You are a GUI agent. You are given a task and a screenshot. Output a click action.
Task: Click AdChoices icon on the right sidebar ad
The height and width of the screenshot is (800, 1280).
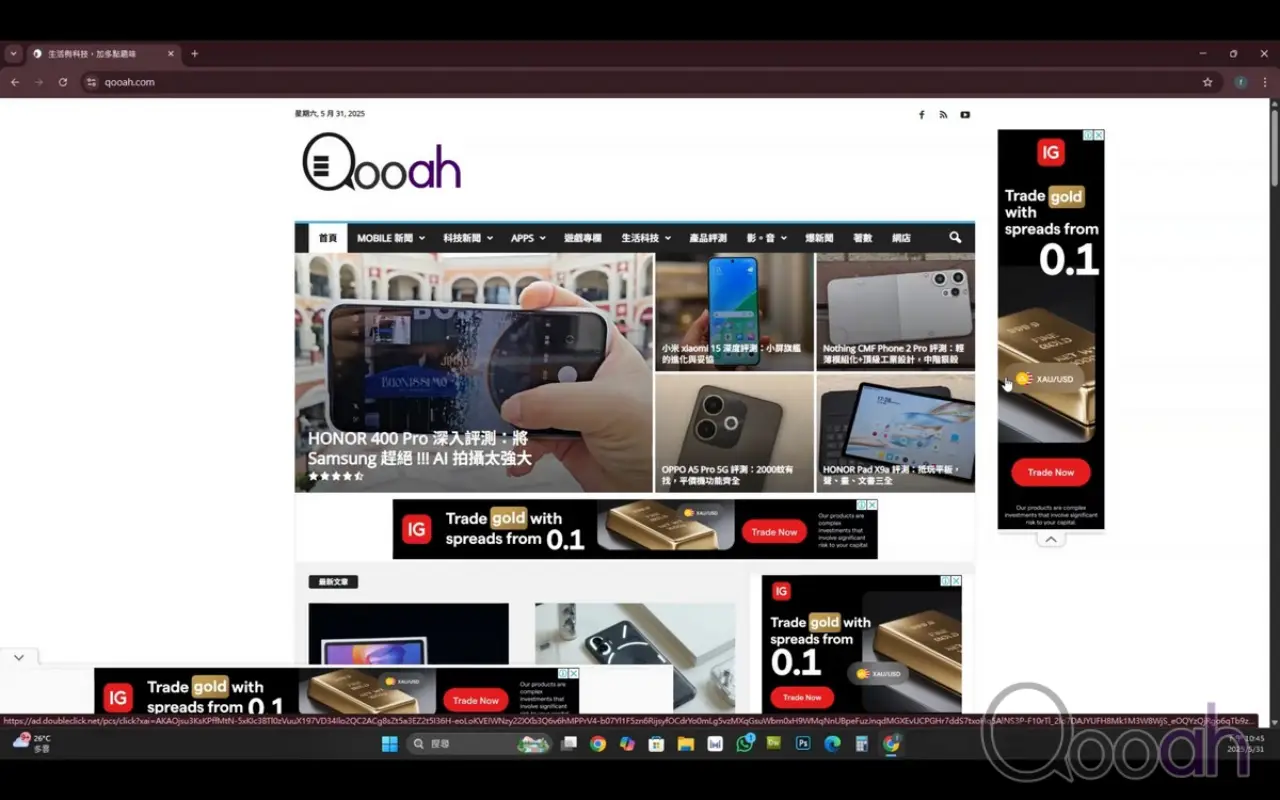(1088, 135)
